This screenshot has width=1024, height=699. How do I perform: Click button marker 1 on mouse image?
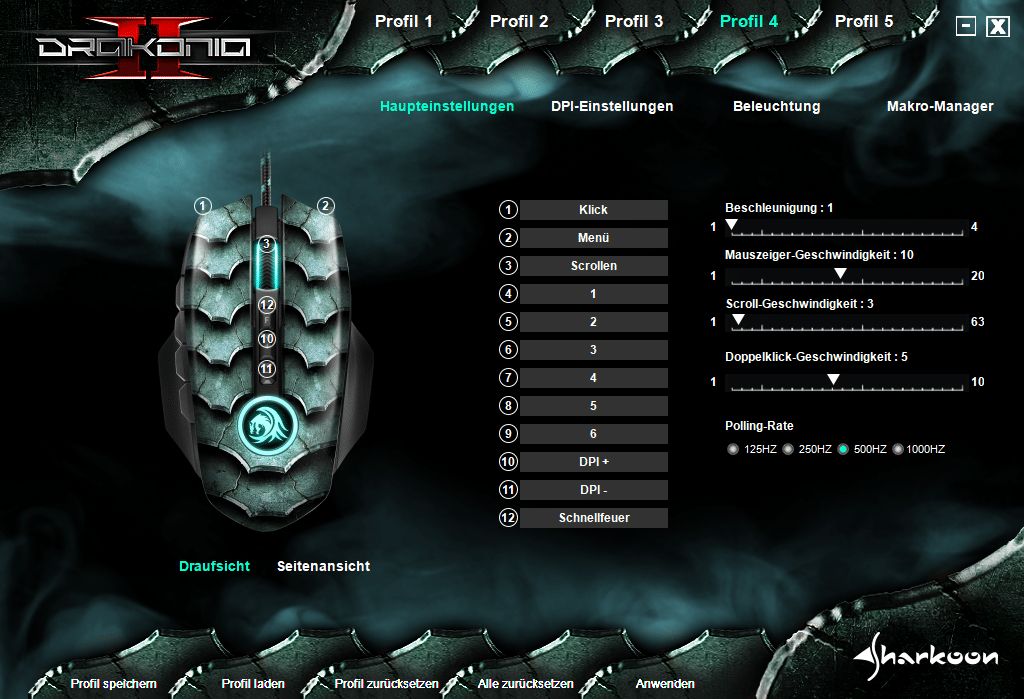pyautogui.click(x=203, y=206)
